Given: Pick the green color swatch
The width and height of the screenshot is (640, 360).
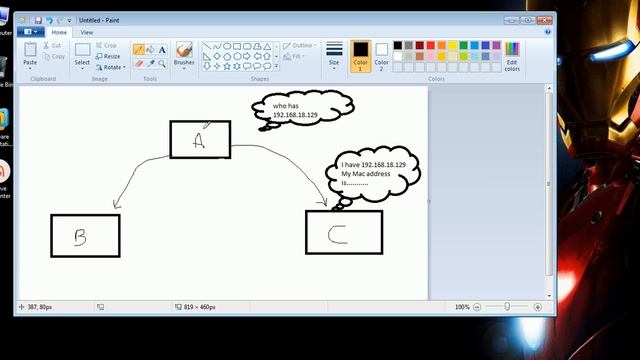Looking at the screenshot, I should (464, 45).
